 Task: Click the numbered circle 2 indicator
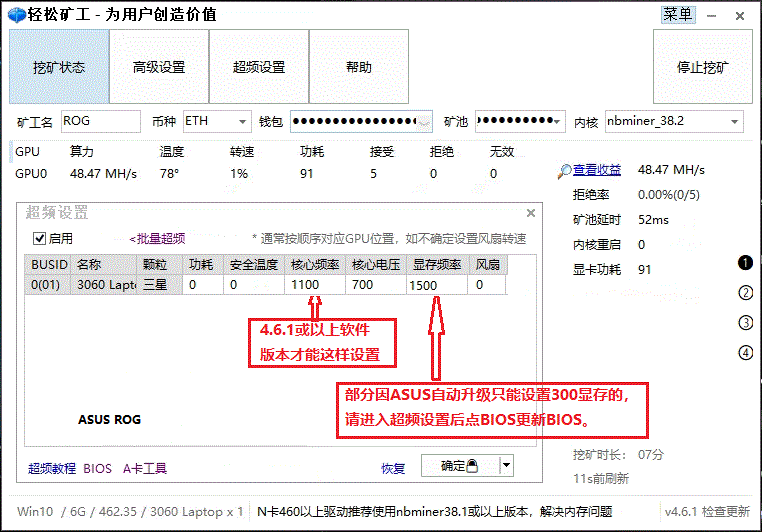pos(745,293)
